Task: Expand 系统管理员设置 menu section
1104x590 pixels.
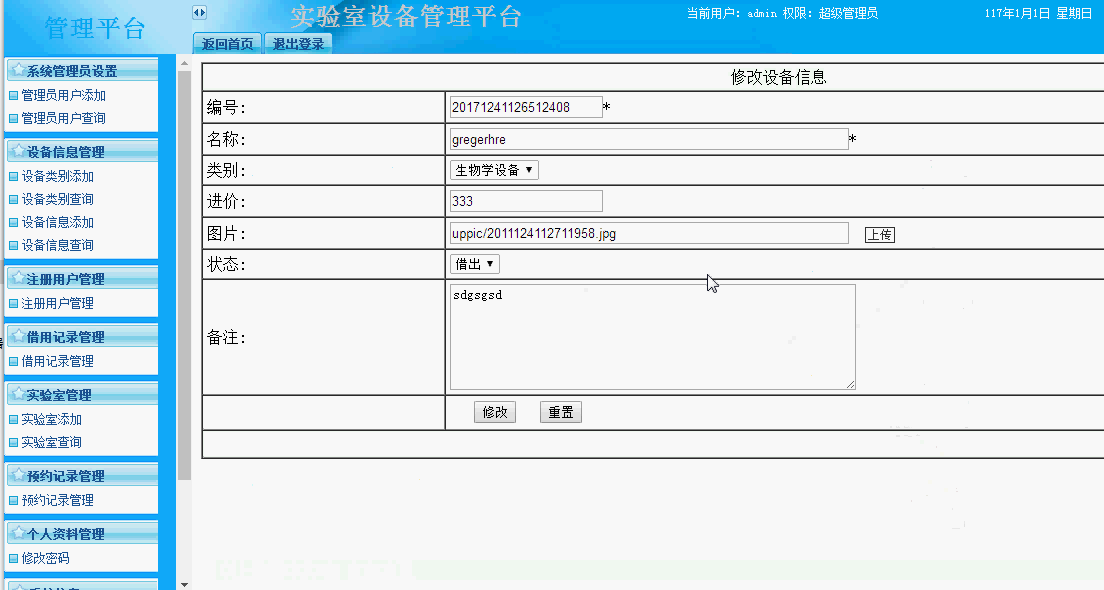Action: 82,70
